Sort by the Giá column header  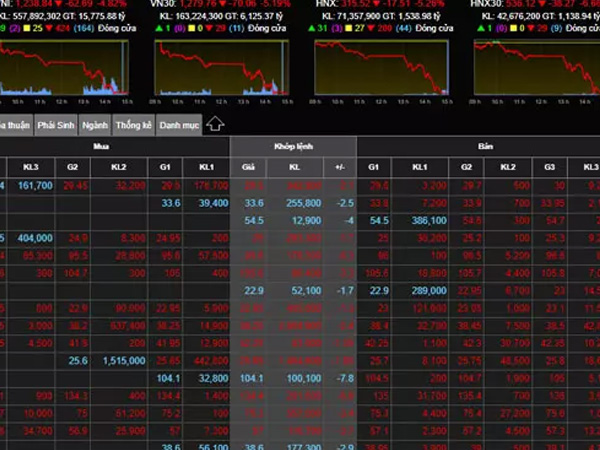pyautogui.click(x=249, y=166)
